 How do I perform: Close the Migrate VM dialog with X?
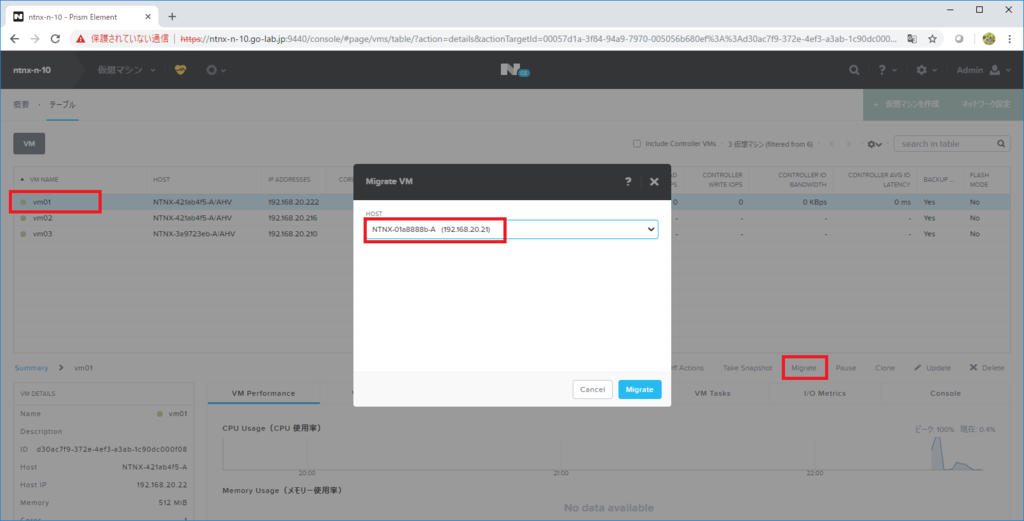tap(654, 182)
